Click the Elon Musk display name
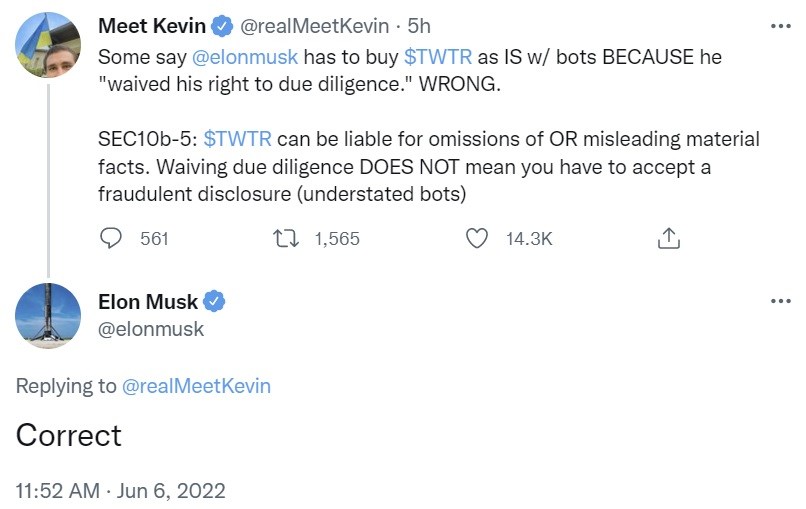Image resolution: width=806 pixels, height=509 pixels. pos(148,301)
